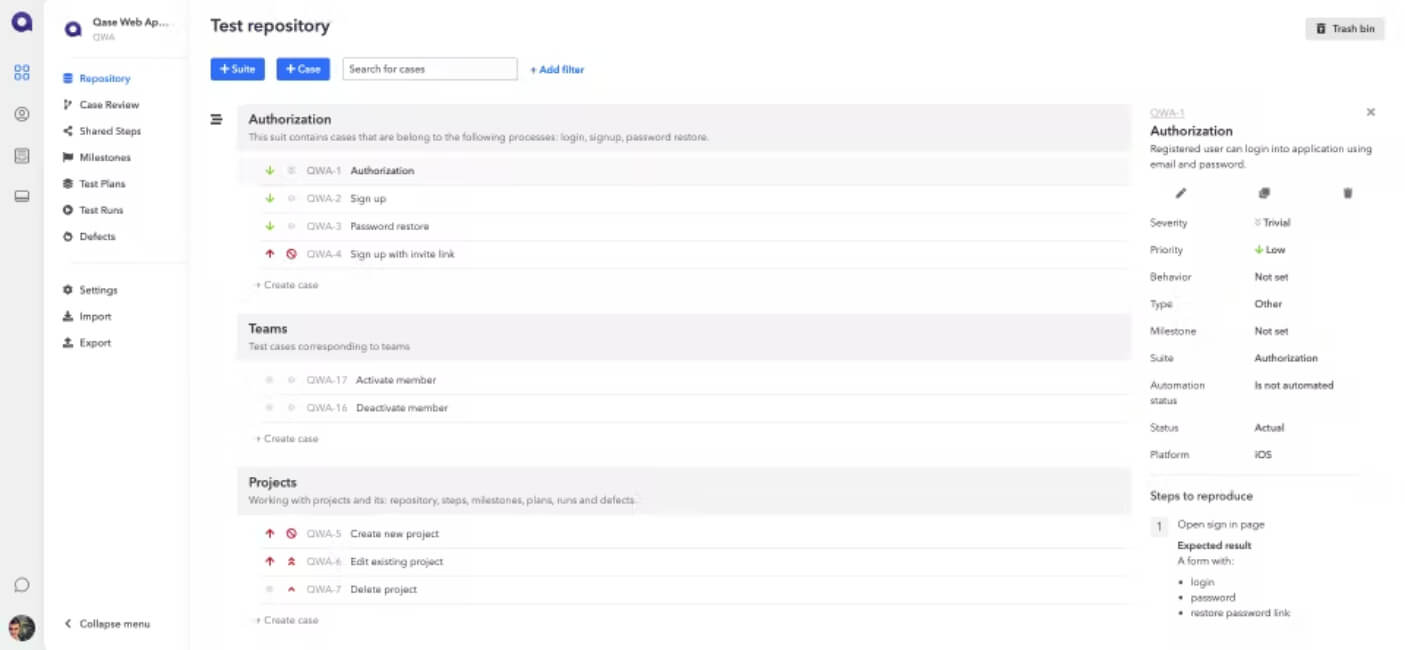This screenshot has height=650, width=1405.
Task: Open the chat bubble icon in left rail
Action: click(x=22, y=585)
